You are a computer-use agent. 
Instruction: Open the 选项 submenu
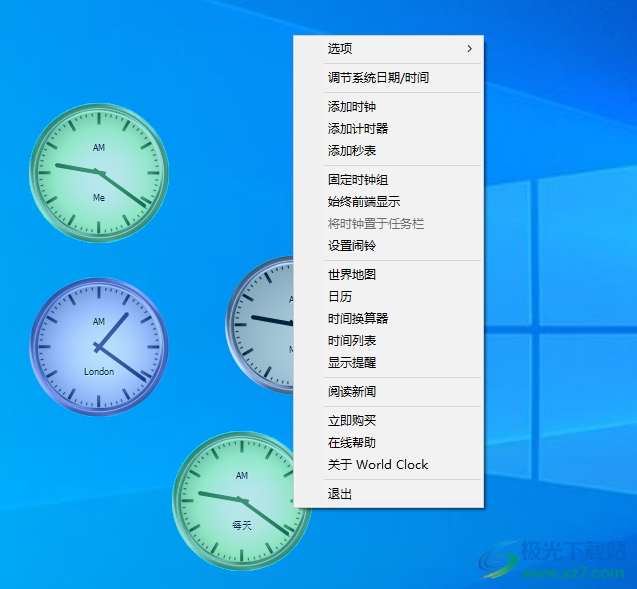point(388,49)
